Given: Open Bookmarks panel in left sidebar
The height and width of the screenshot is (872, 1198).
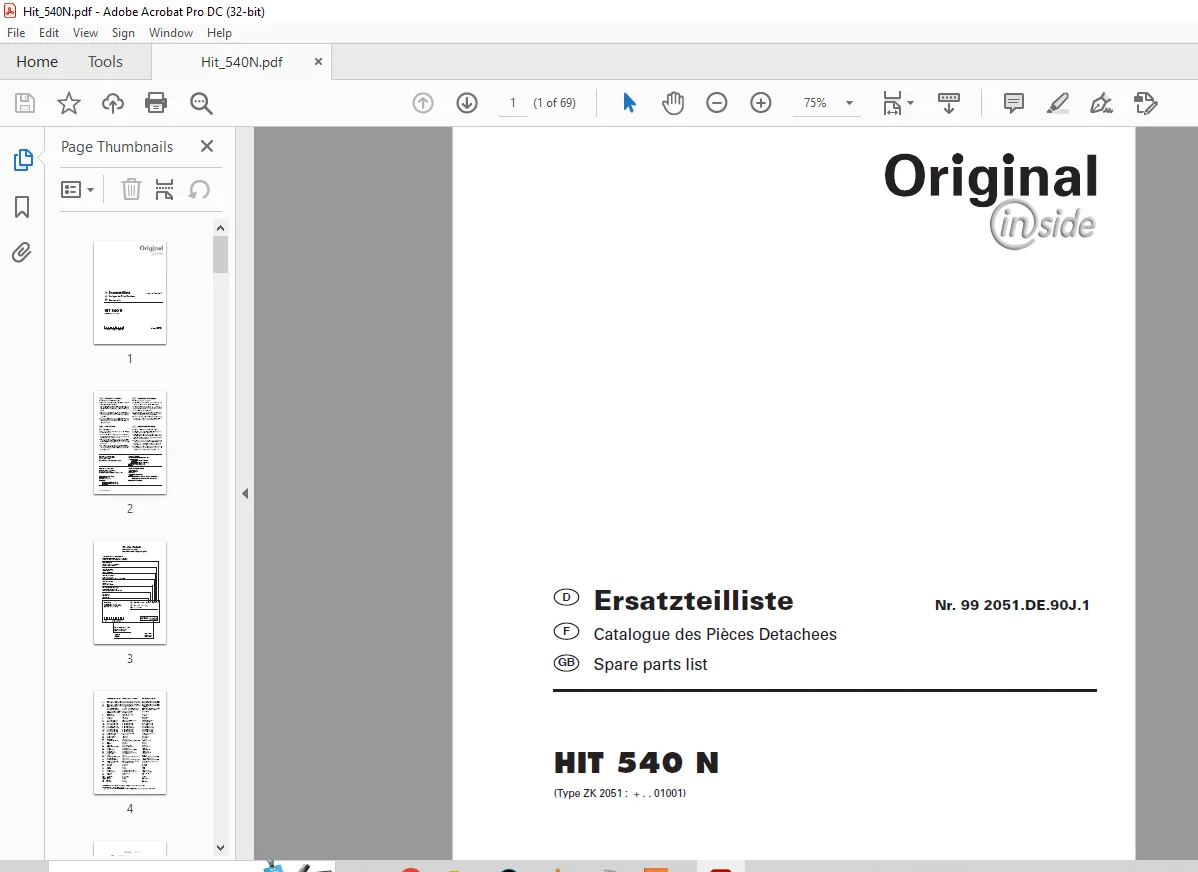Looking at the screenshot, I should click(x=22, y=206).
